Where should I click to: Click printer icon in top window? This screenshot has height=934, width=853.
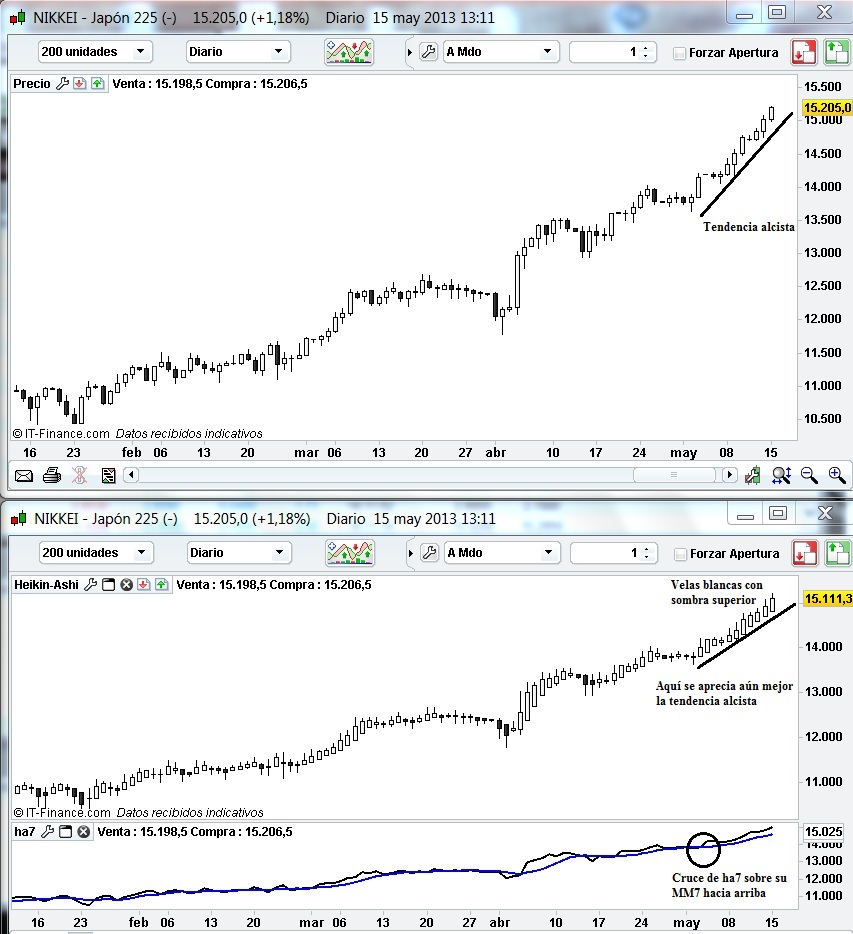coord(52,475)
